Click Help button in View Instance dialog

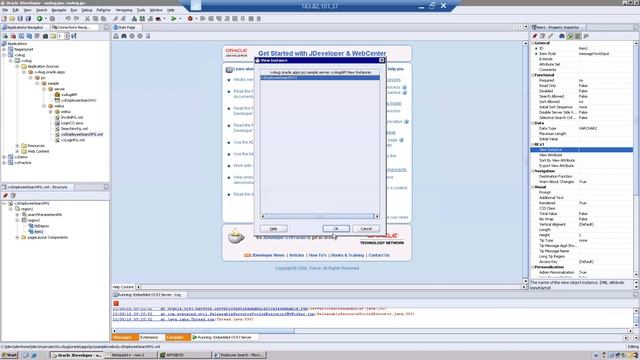273,229
